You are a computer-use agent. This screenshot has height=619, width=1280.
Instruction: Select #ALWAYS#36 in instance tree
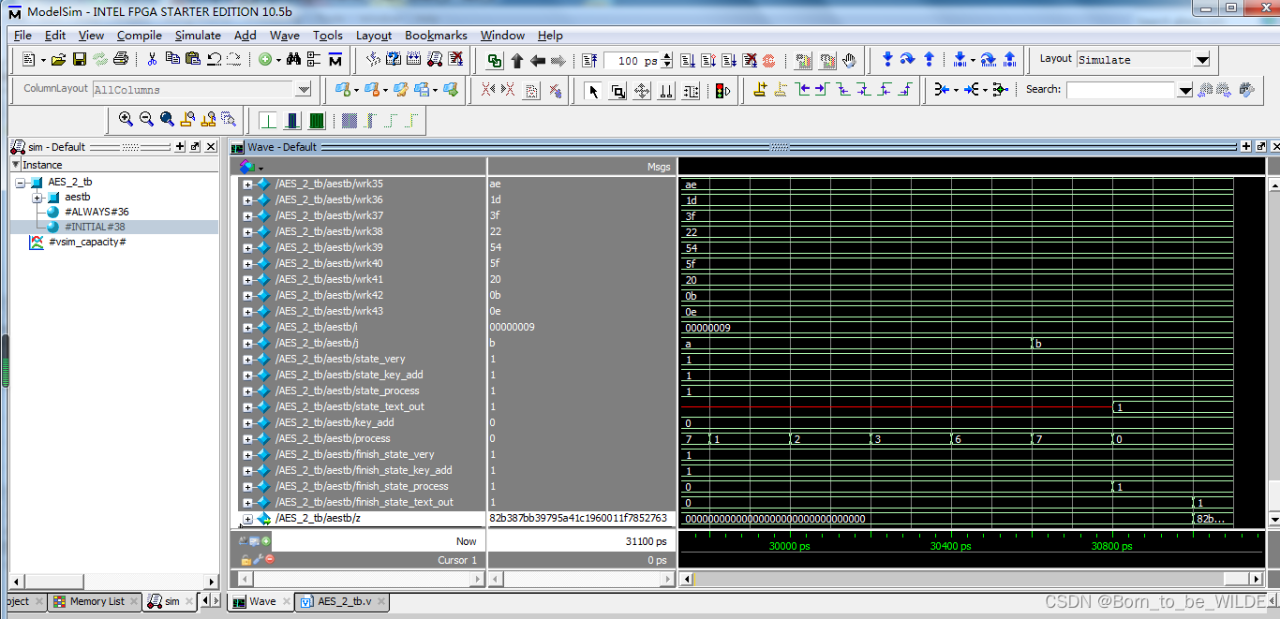(x=96, y=212)
